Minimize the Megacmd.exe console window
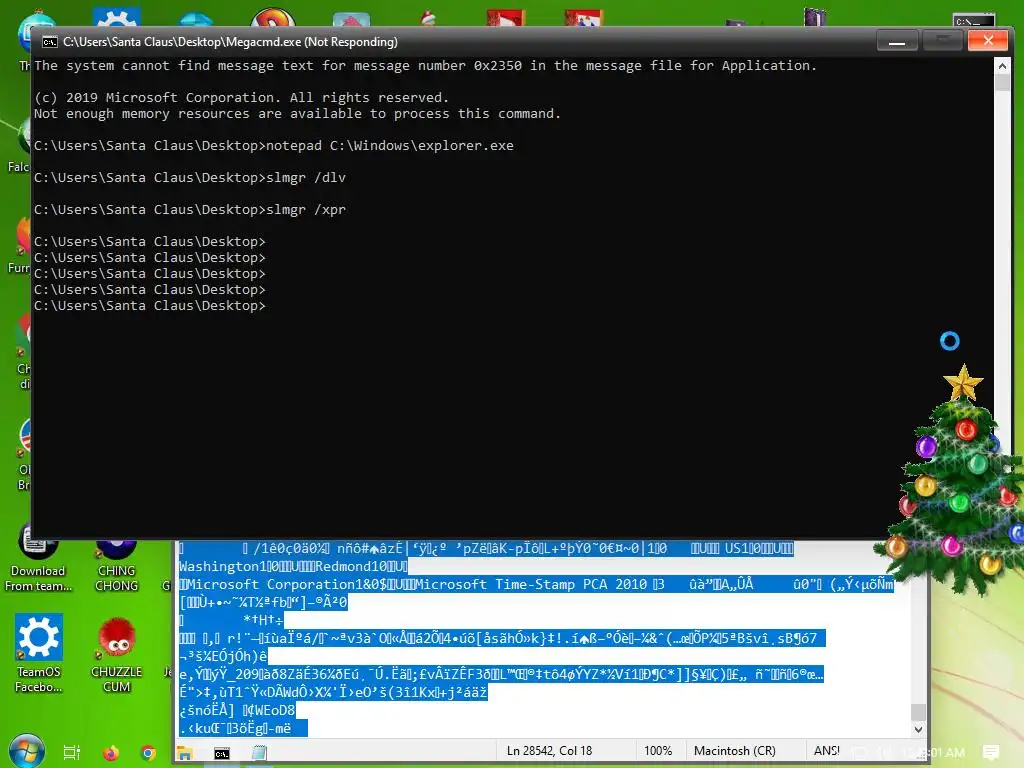 click(x=897, y=41)
